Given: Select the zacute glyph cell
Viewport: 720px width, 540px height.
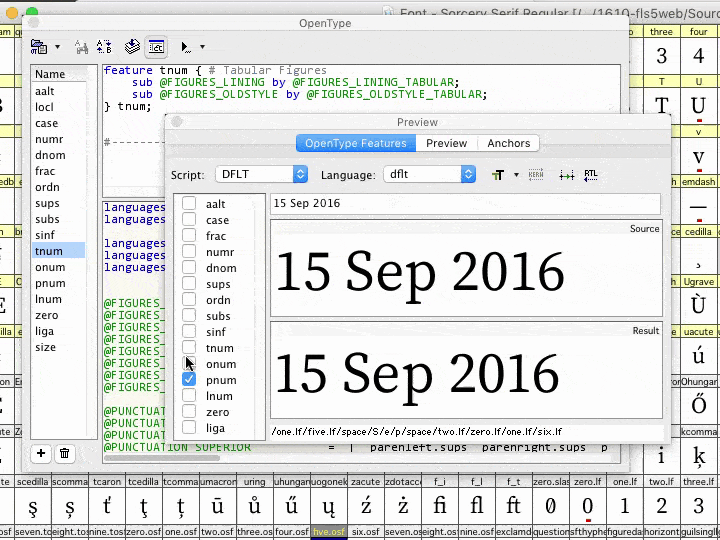Looking at the screenshot, I should point(366,500).
